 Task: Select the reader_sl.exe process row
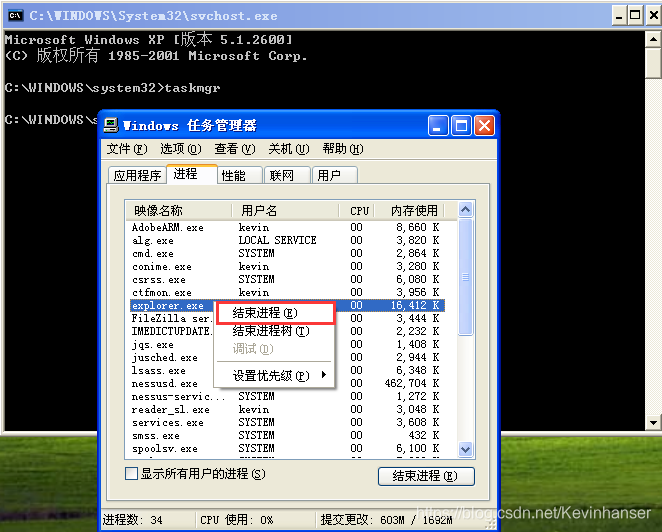pyautogui.click(x=287, y=410)
